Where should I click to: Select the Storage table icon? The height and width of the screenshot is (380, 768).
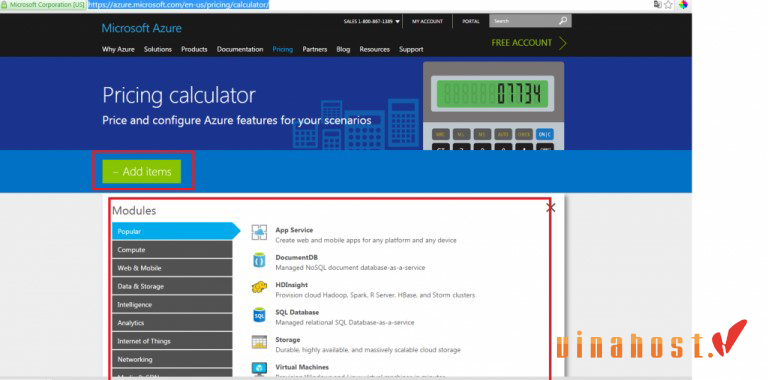tap(259, 342)
